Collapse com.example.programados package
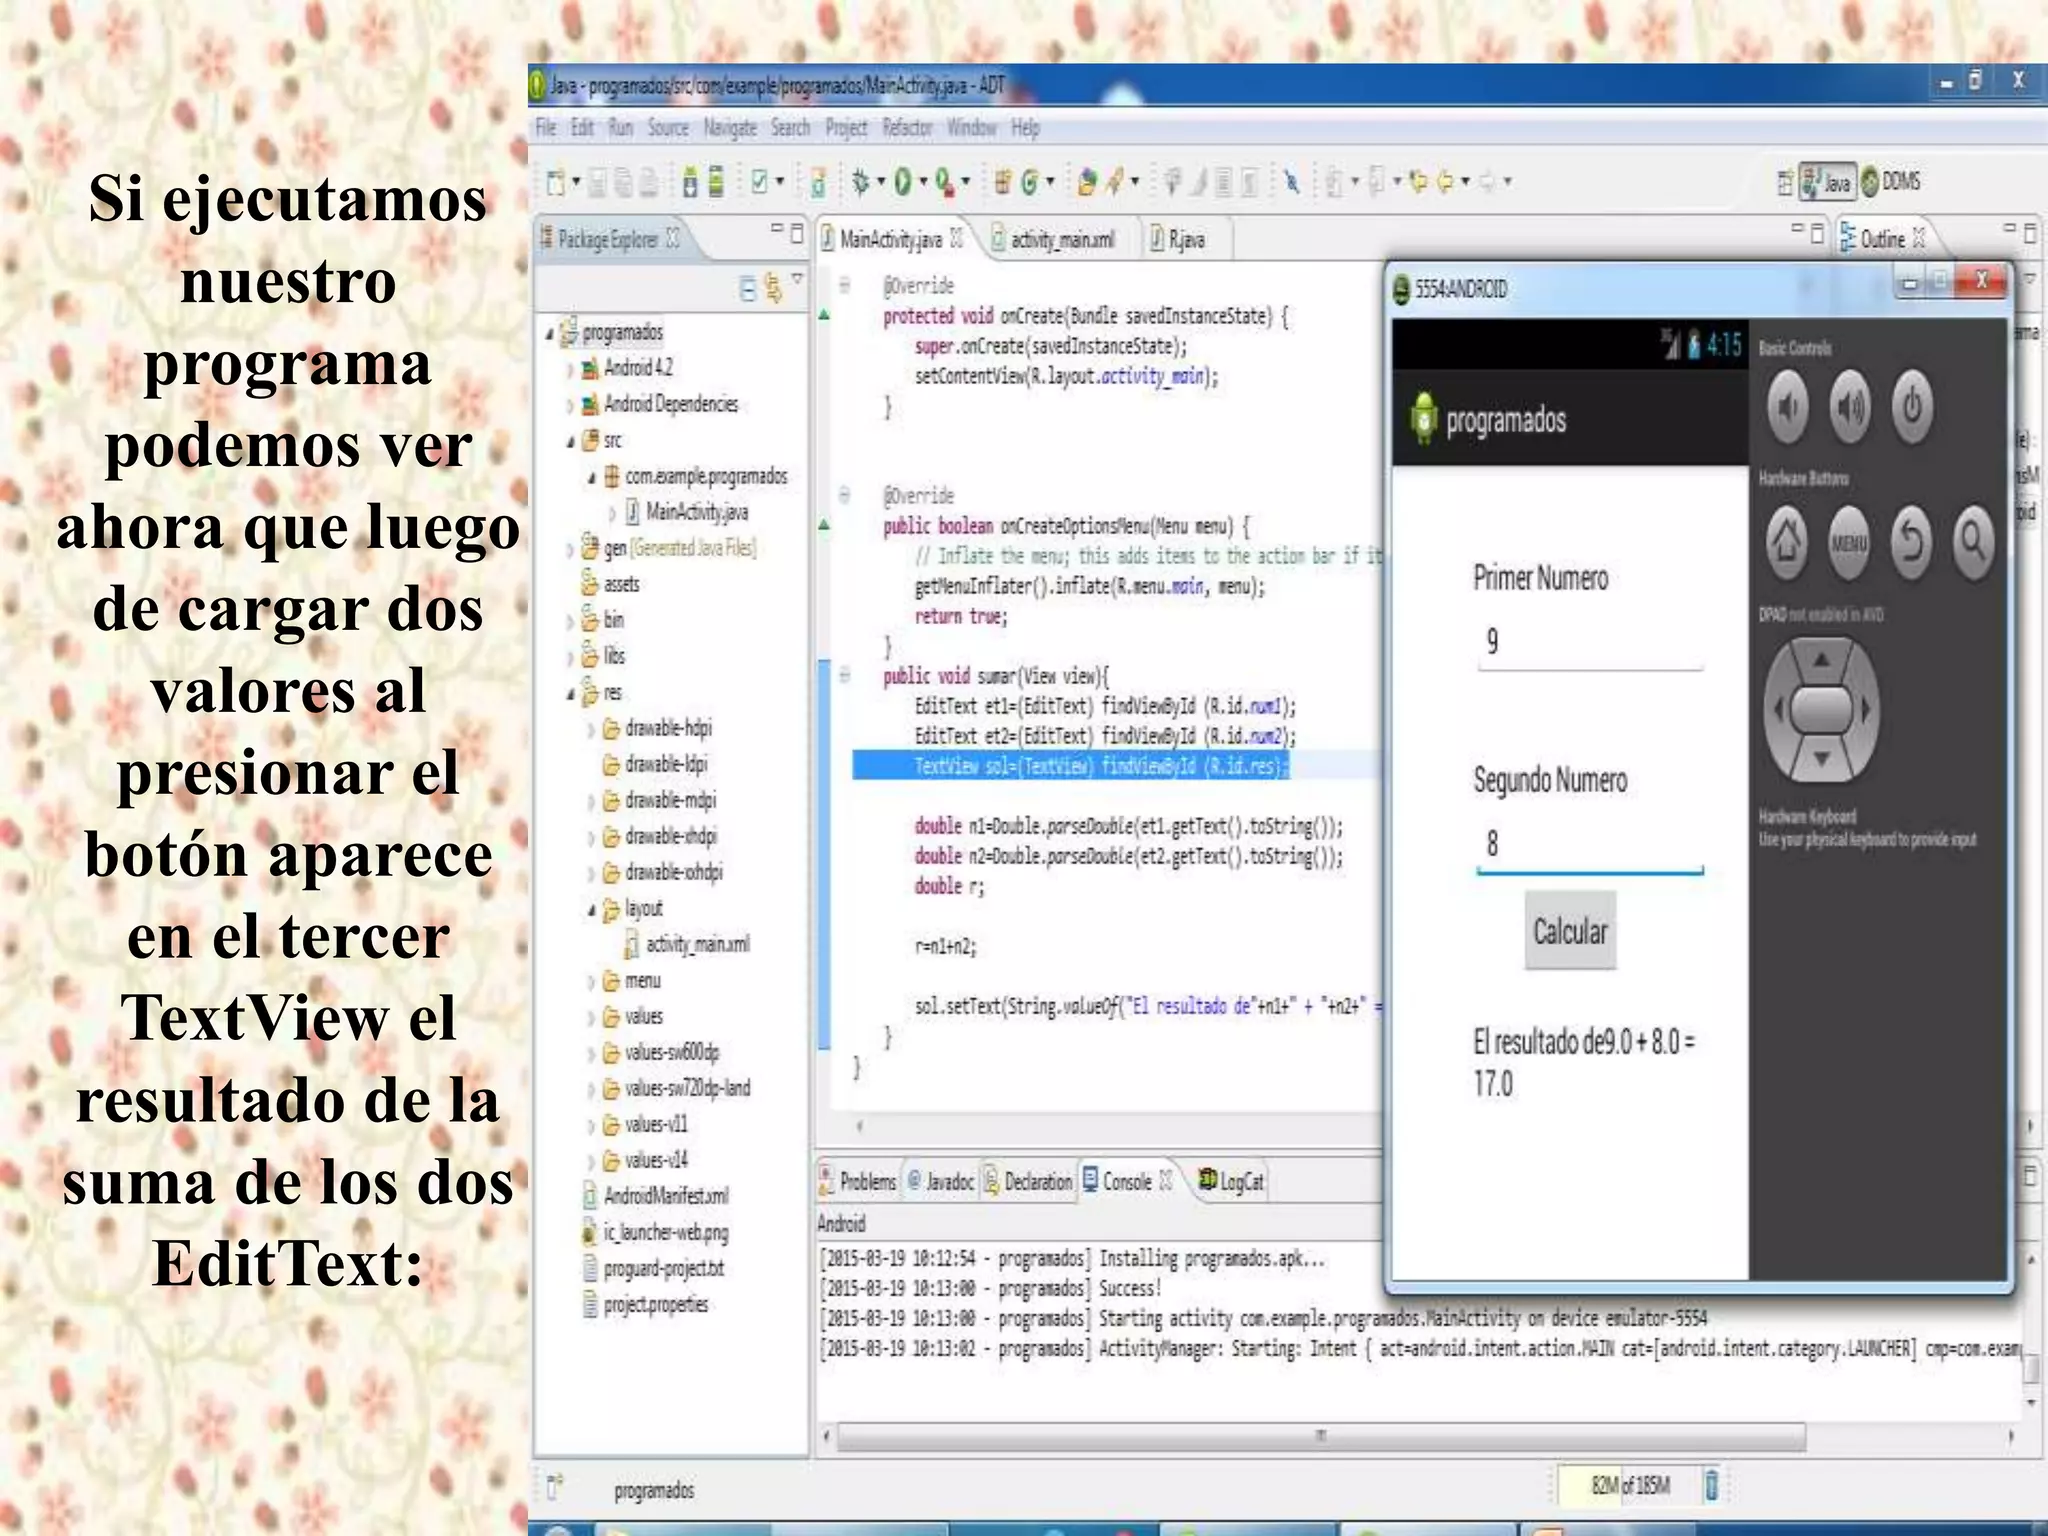The width and height of the screenshot is (2048, 1536). tap(591, 477)
